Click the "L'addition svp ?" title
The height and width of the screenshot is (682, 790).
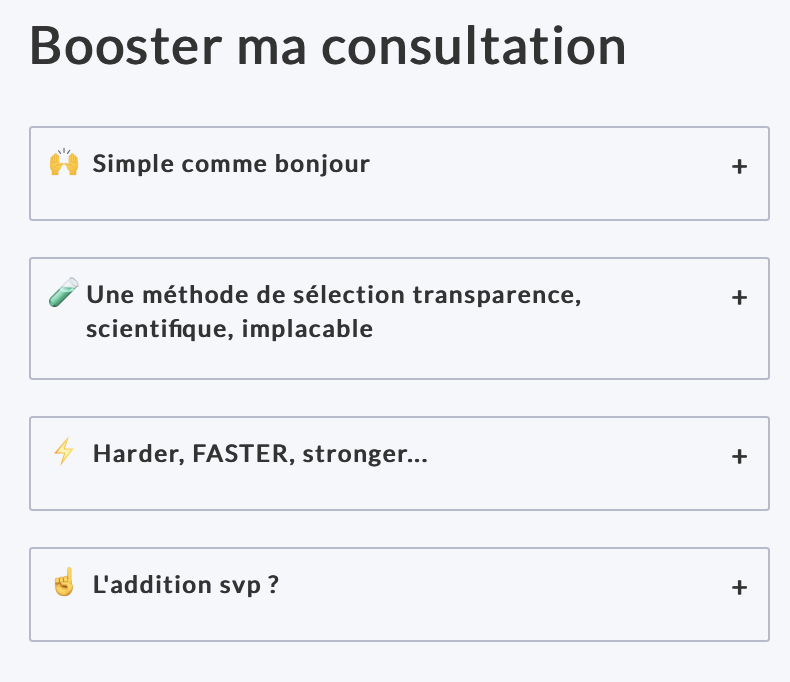click(185, 585)
